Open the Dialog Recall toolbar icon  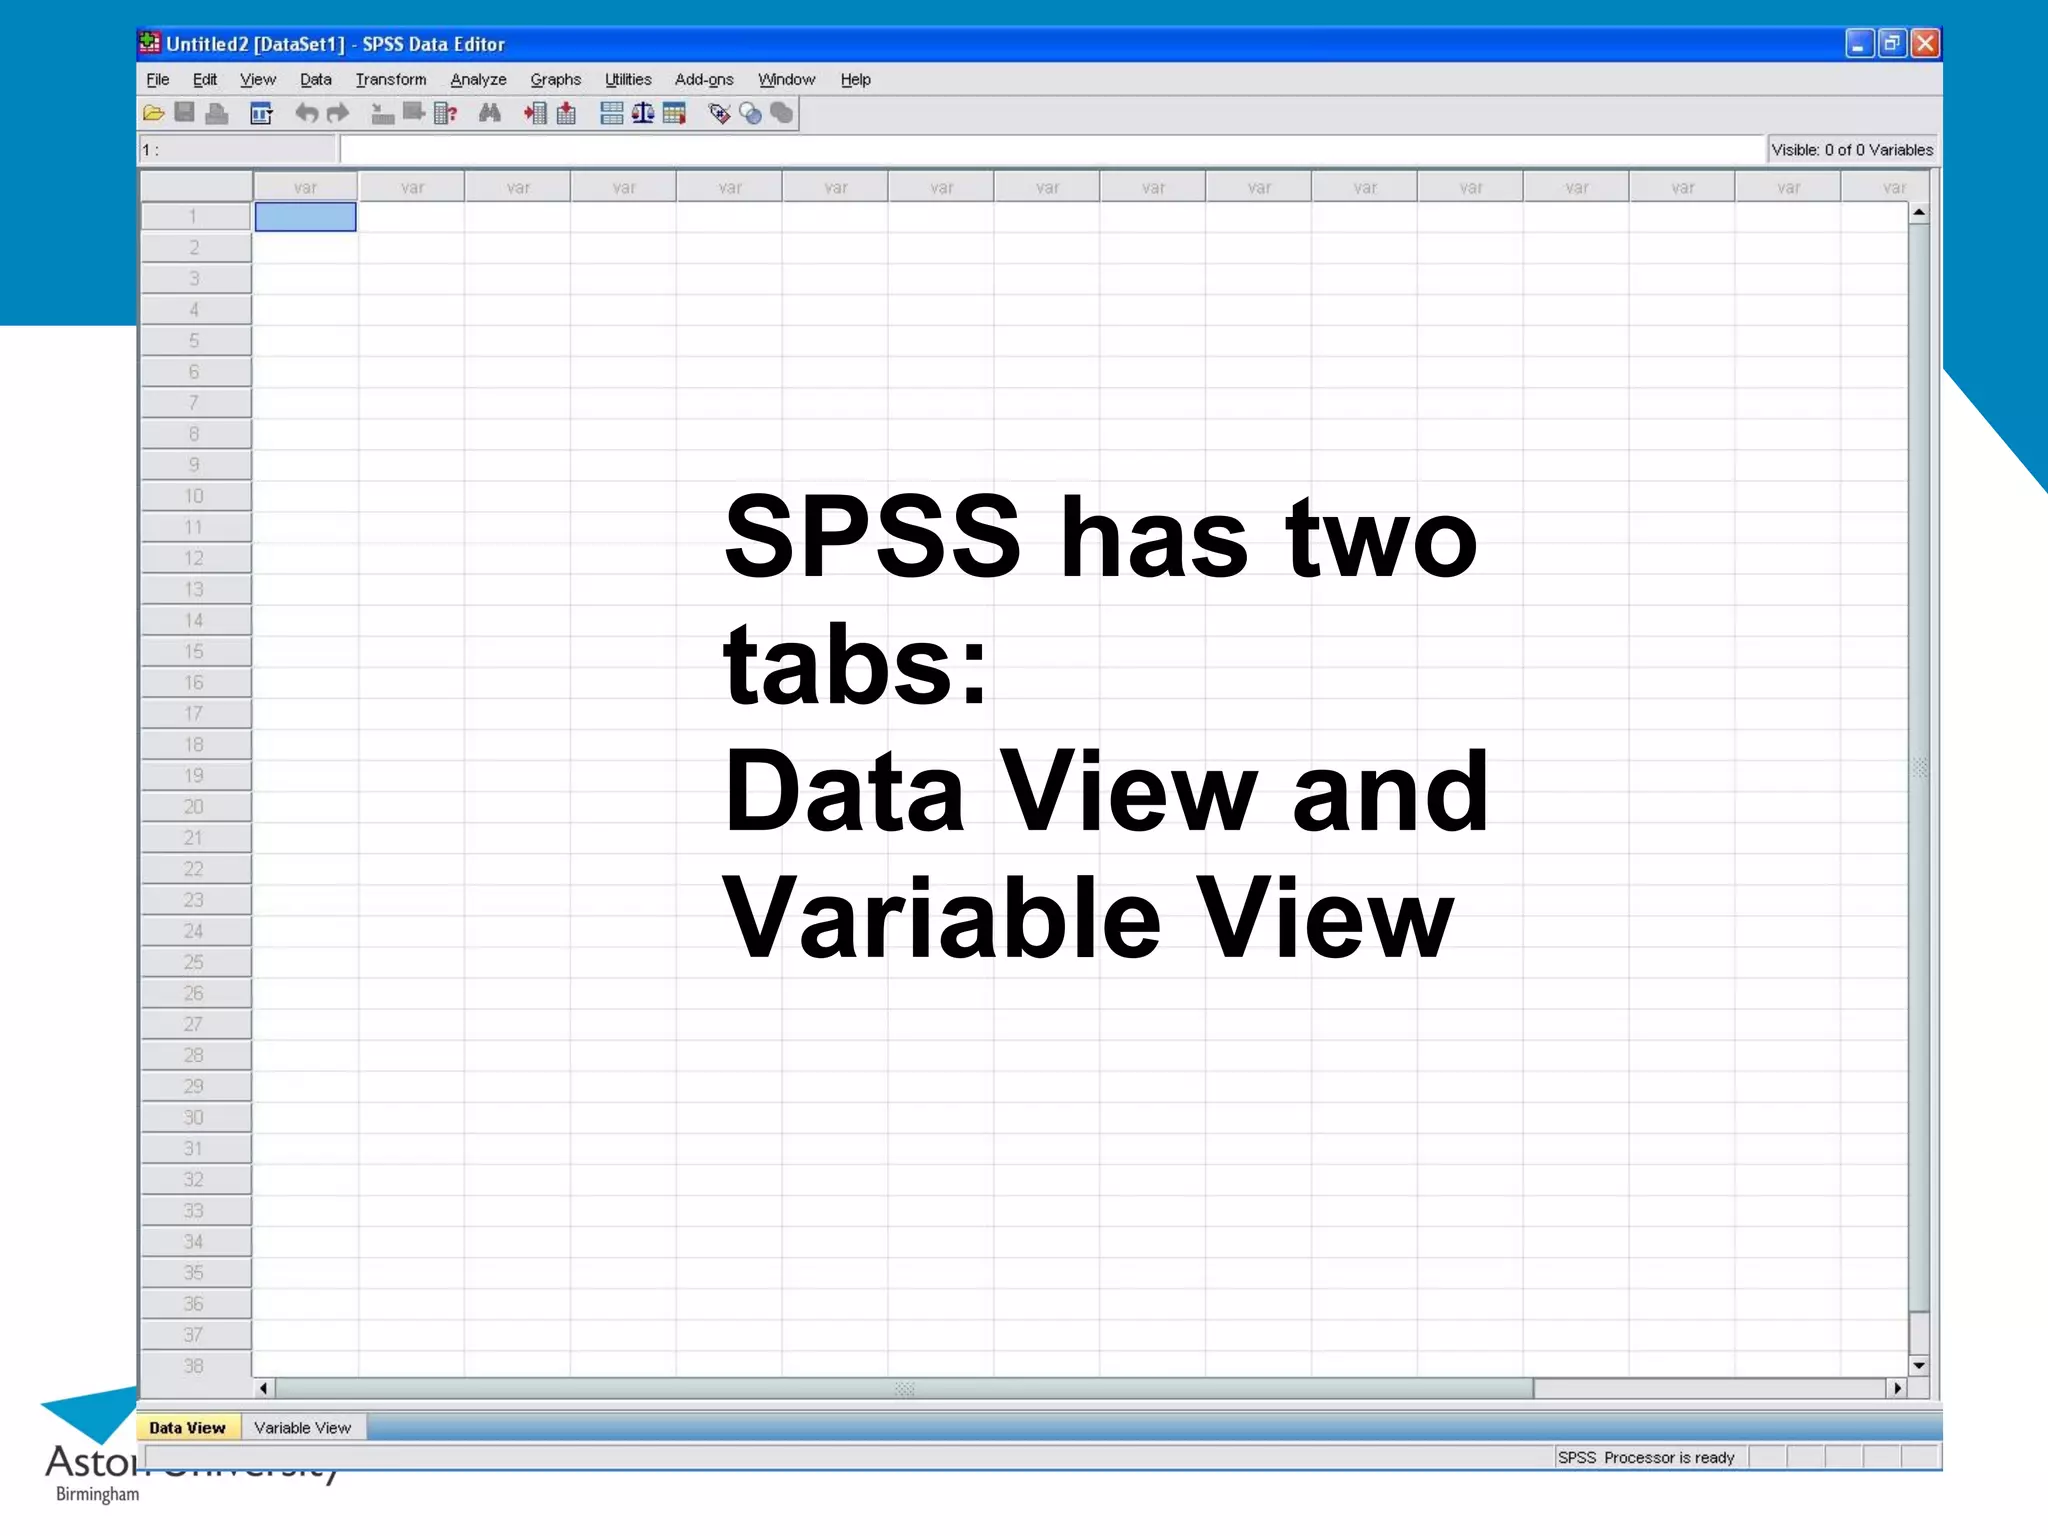261,114
